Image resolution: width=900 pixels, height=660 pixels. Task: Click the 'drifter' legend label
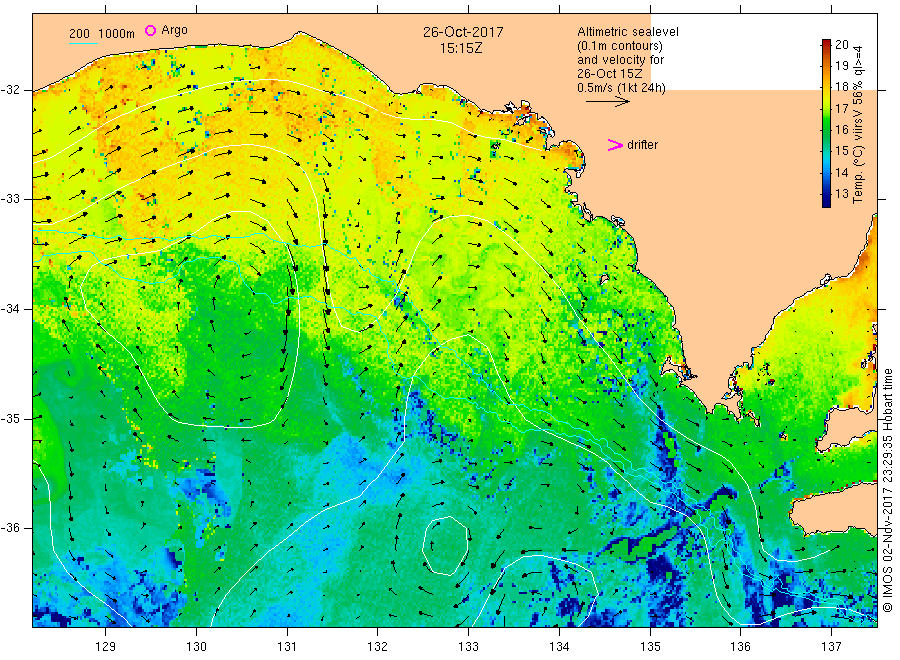click(642, 145)
